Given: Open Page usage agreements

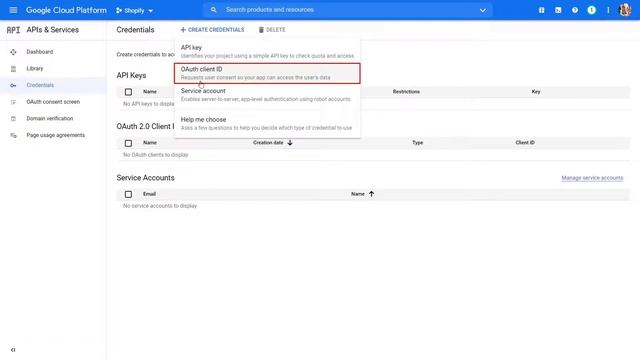Looking at the screenshot, I should (x=56, y=135).
